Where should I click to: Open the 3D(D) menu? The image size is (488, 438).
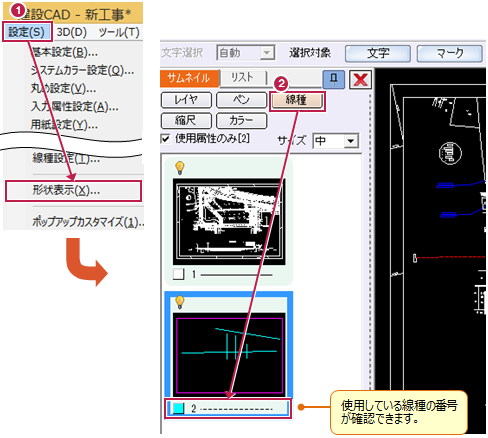[71, 32]
